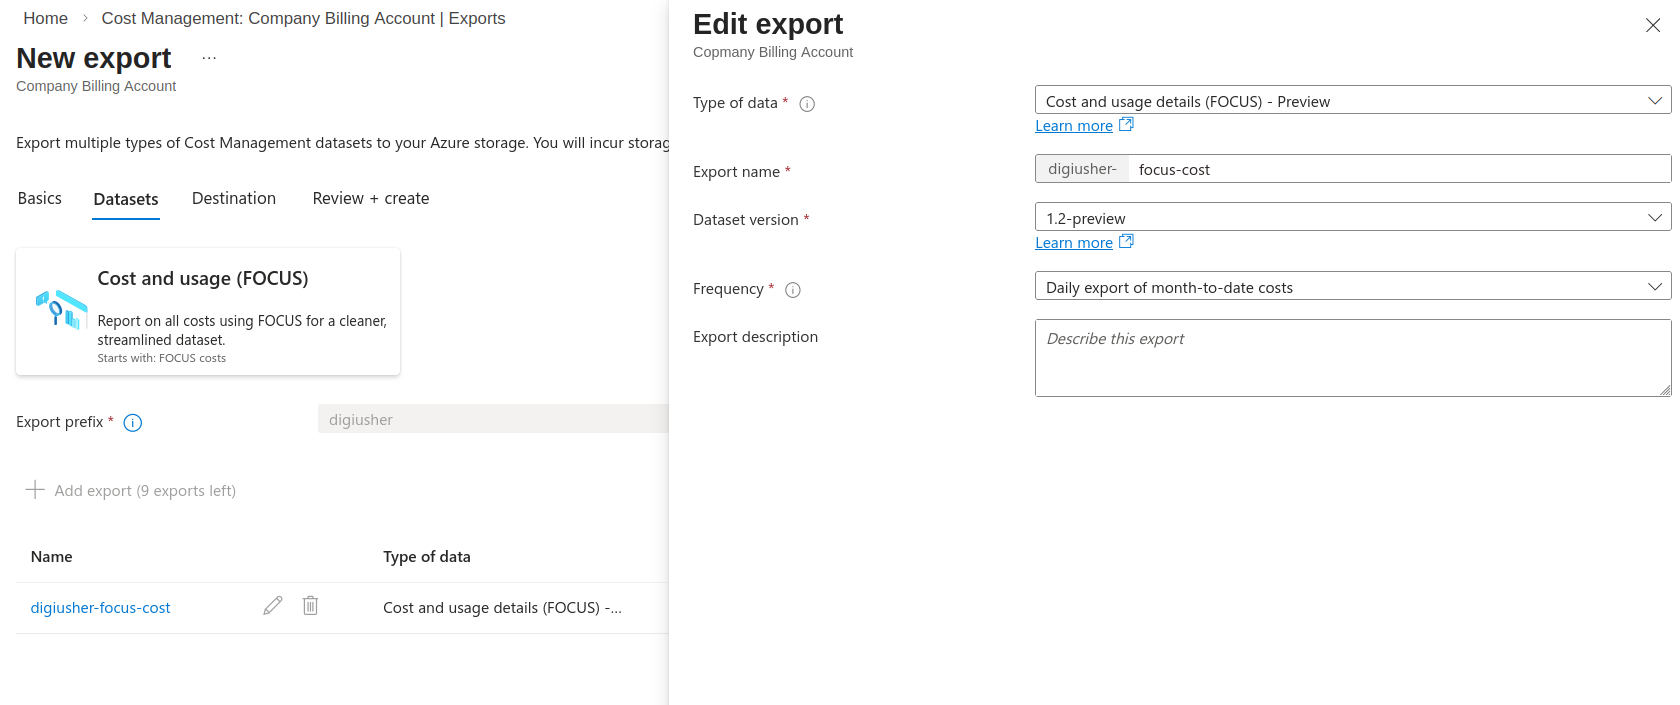Click the plus icon to add export
The width and height of the screenshot is (1680, 705).
35,490
